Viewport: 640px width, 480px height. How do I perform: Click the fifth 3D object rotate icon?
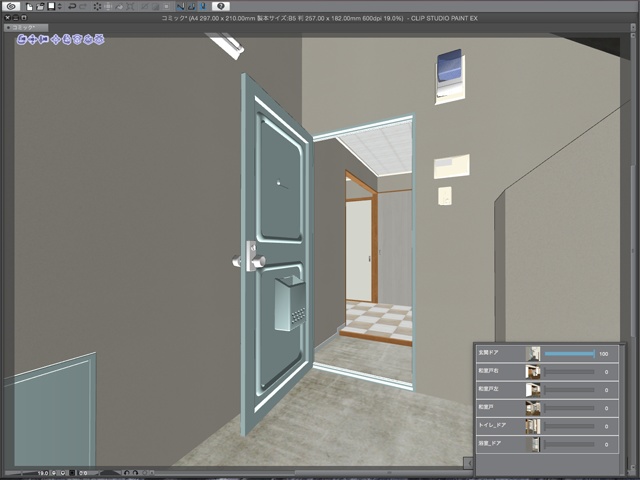pos(67,40)
